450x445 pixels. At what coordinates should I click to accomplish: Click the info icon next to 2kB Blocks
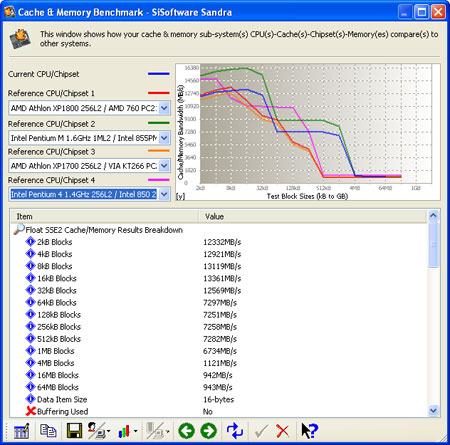[x=30, y=242]
